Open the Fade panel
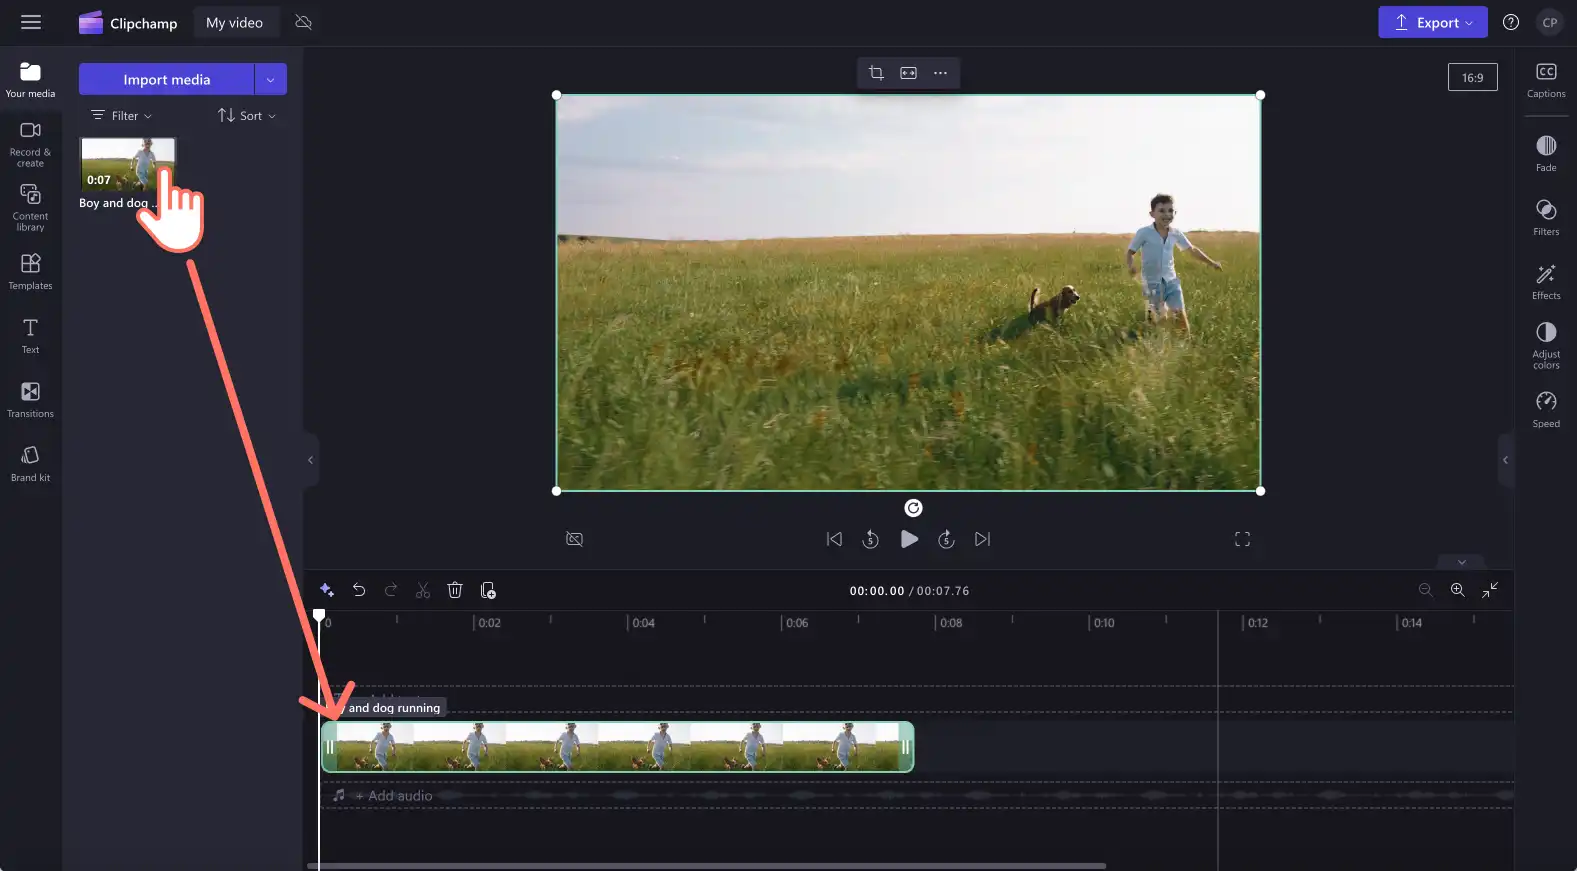Image resolution: width=1577 pixels, height=871 pixels. click(x=1546, y=153)
